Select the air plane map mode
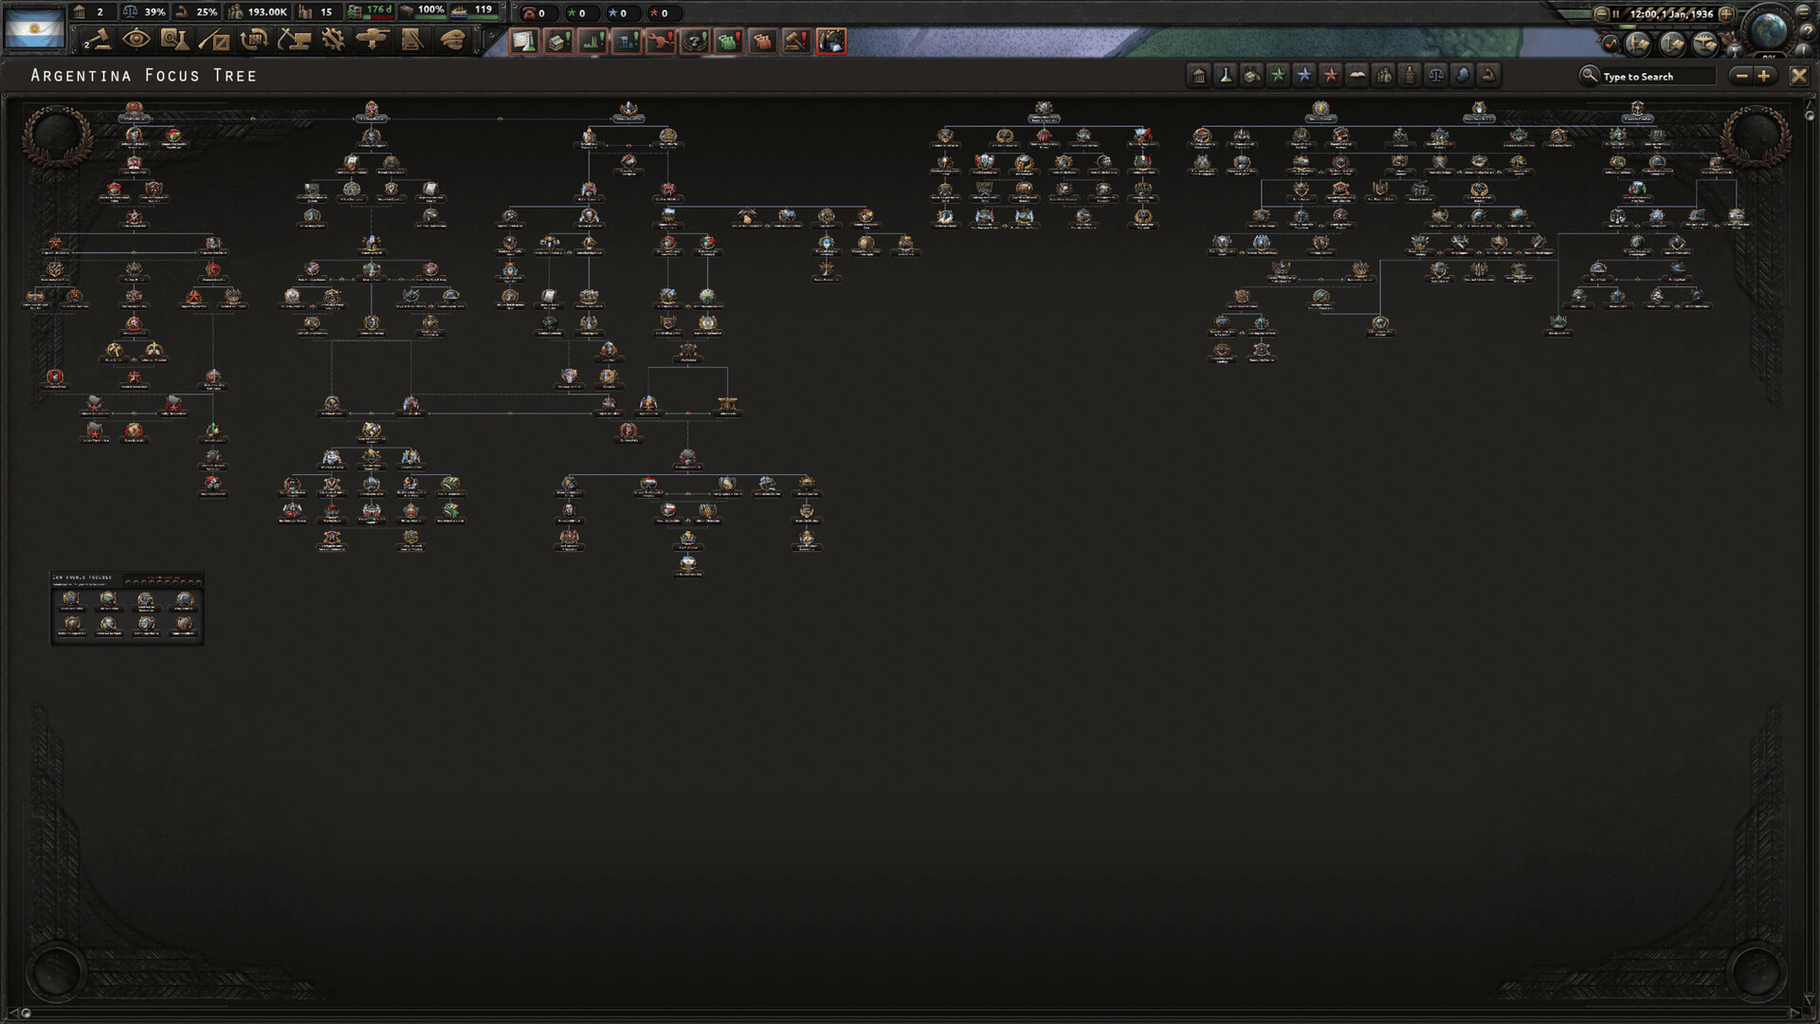Viewport: 1820px width, 1024px height. pos(1705,45)
